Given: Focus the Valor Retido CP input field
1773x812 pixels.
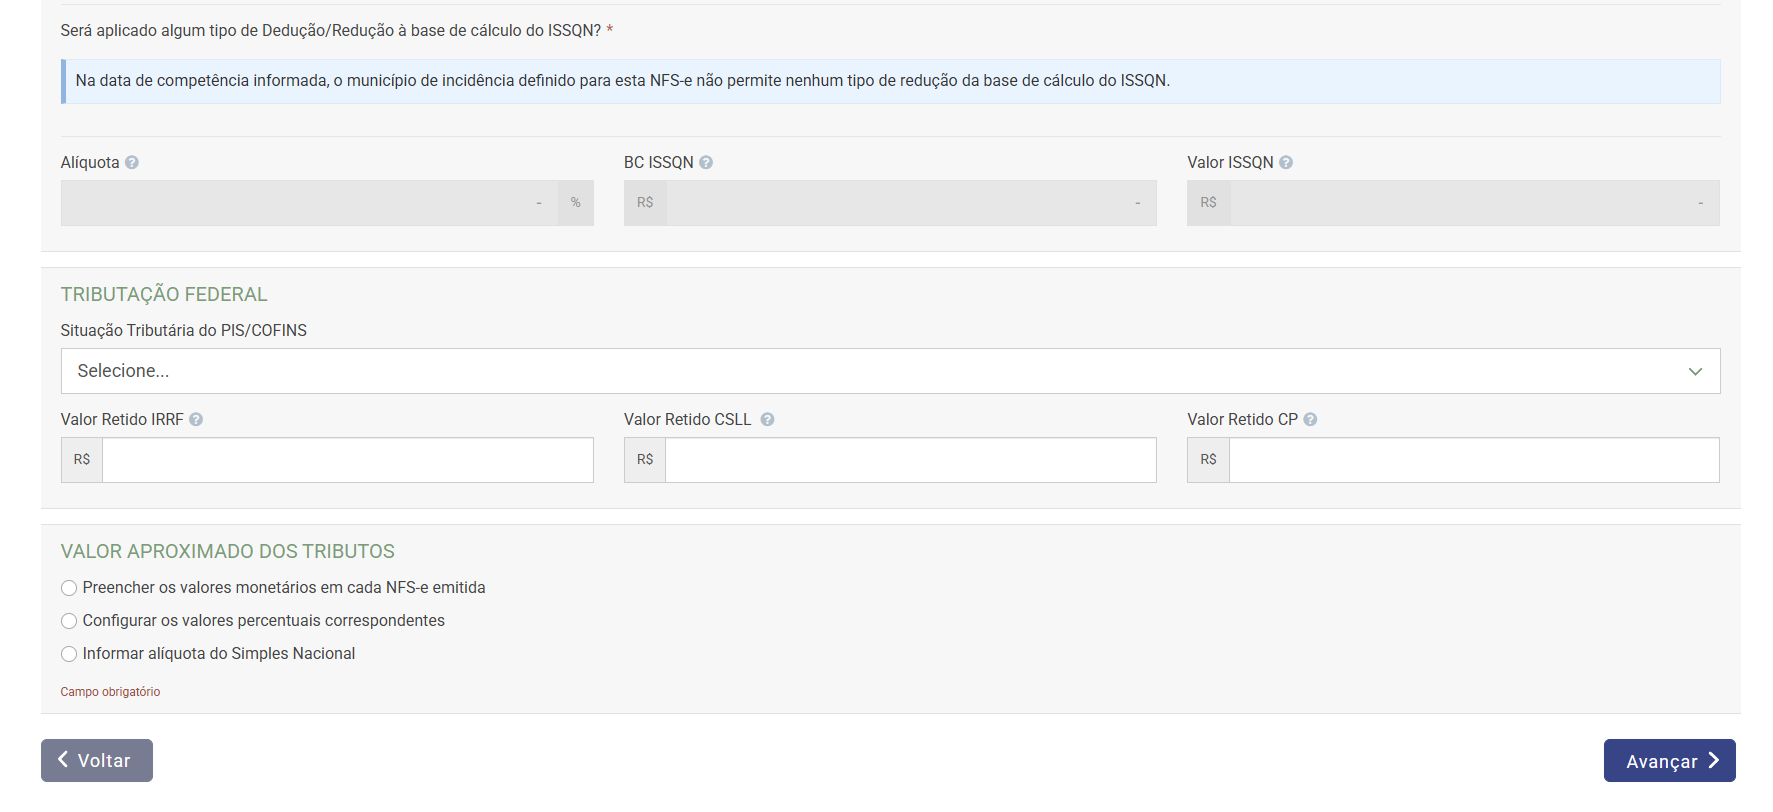Looking at the screenshot, I should (1473, 460).
